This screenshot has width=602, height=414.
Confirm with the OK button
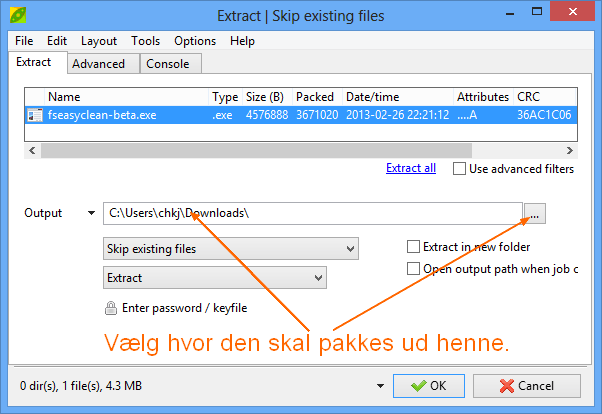(x=428, y=386)
